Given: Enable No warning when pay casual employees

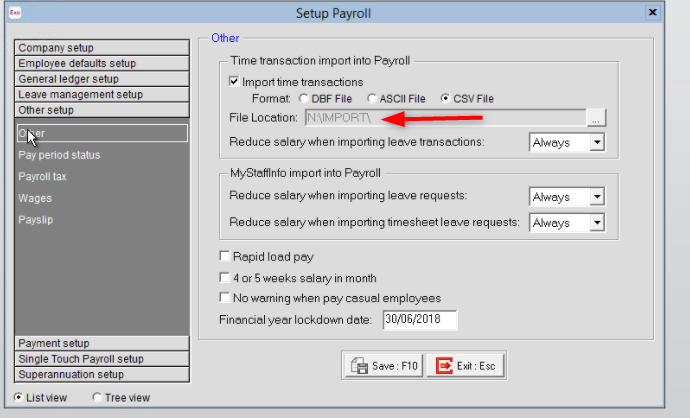Looking at the screenshot, I should pos(224,297).
